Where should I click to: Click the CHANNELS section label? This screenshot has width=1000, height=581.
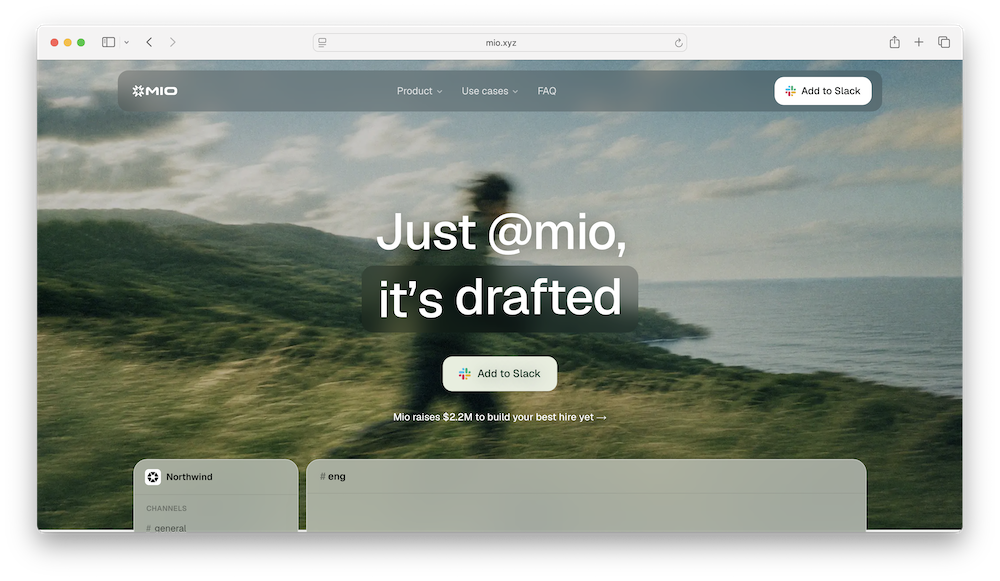pos(166,508)
